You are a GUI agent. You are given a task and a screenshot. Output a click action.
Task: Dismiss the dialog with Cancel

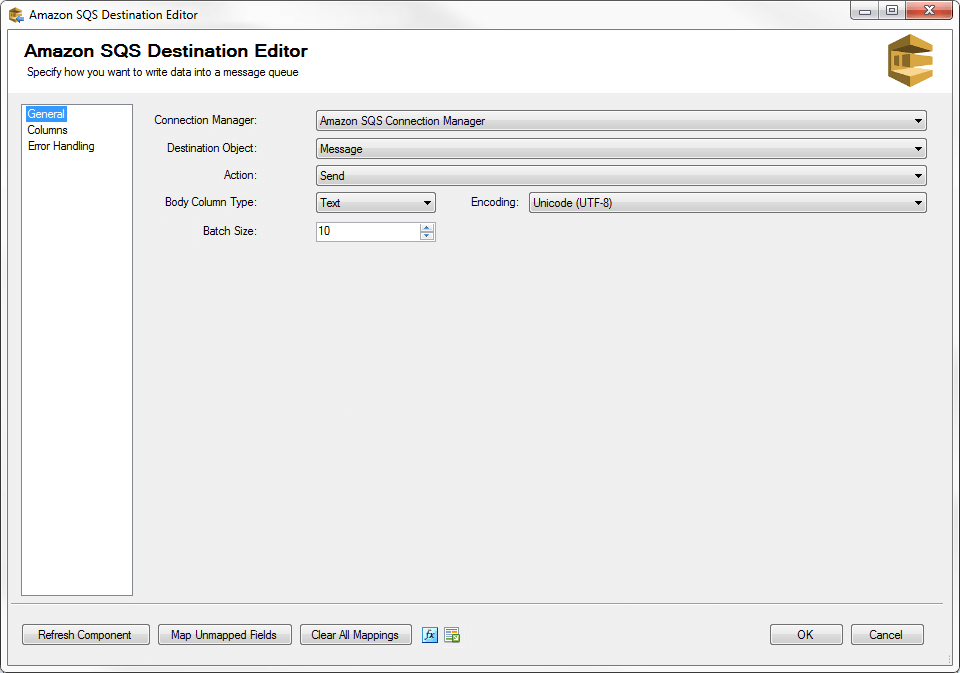click(x=886, y=634)
